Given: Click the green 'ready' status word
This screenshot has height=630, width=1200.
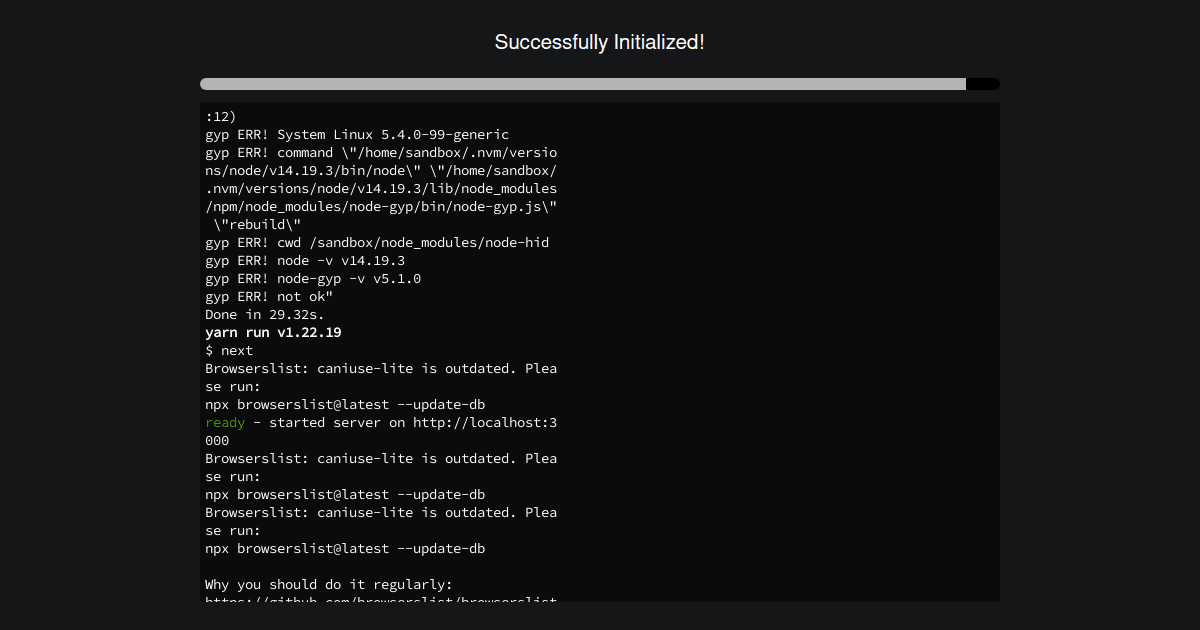Looking at the screenshot, I should point(225,423).
